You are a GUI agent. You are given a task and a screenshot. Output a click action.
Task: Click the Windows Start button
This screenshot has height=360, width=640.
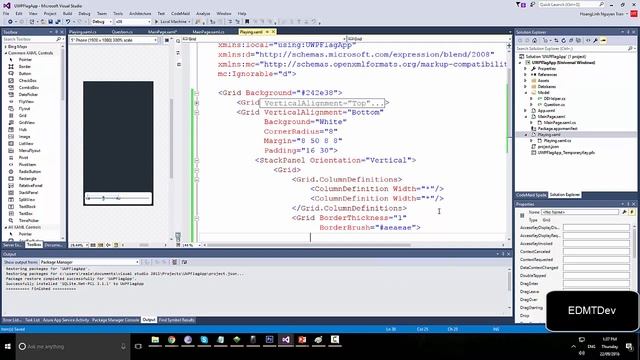(8, 347)
